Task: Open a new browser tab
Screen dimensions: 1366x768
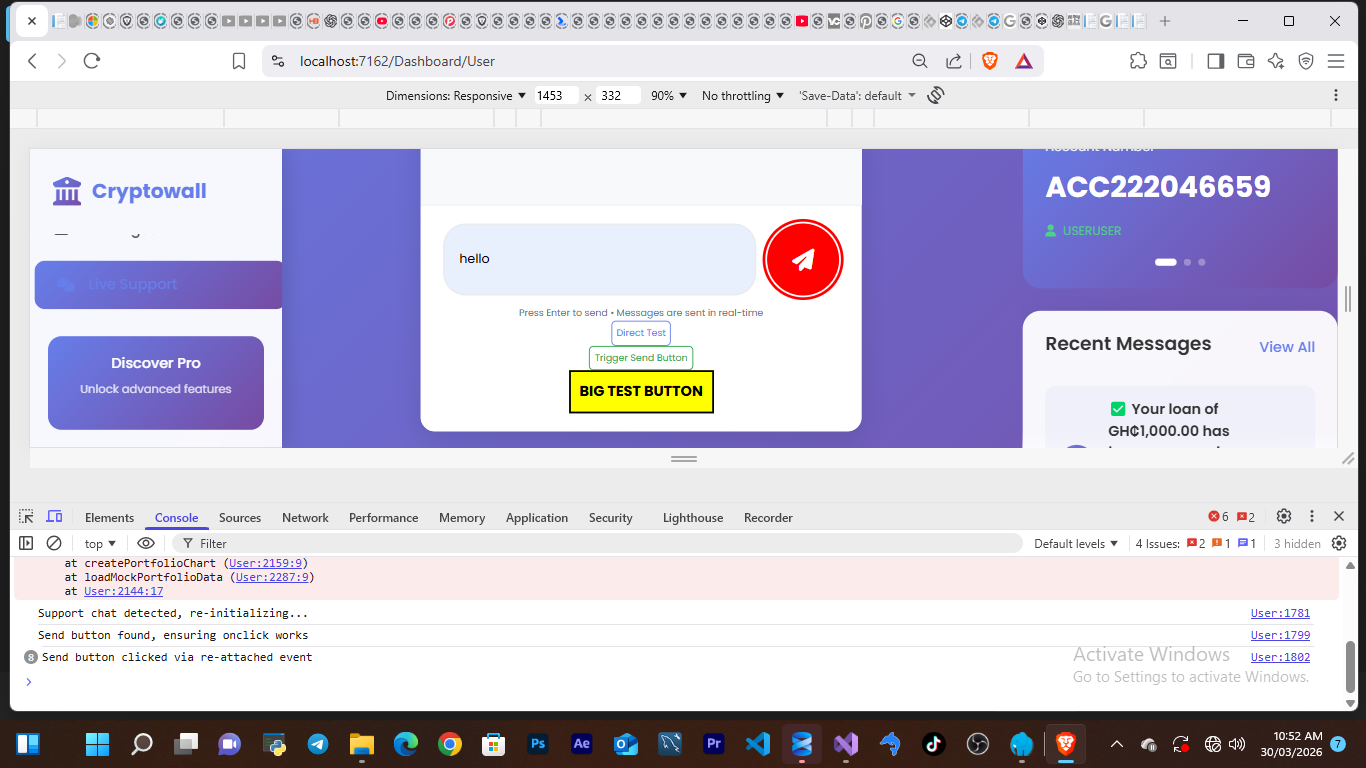Action: pos(1165,21)
